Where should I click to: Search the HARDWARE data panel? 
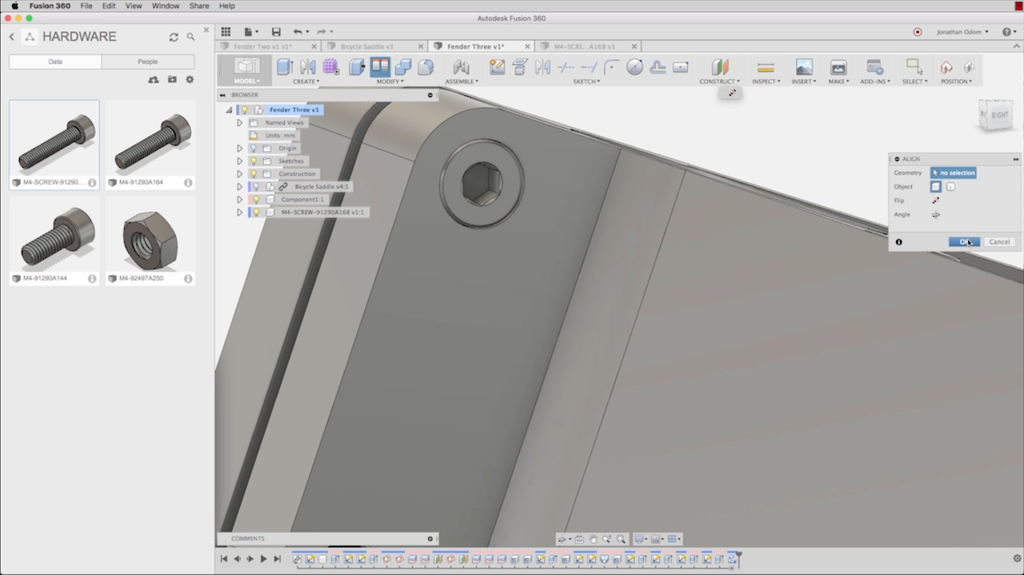click(190, 37)
